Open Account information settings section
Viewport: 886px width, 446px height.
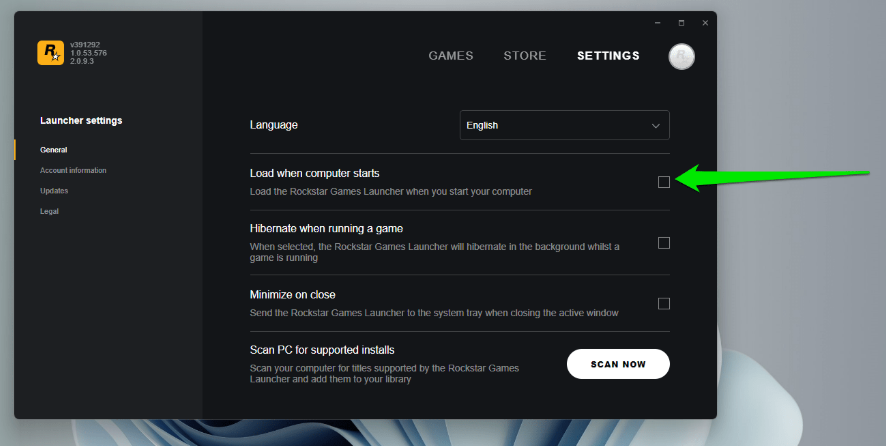pyautogui.click(x=73, y=170)
